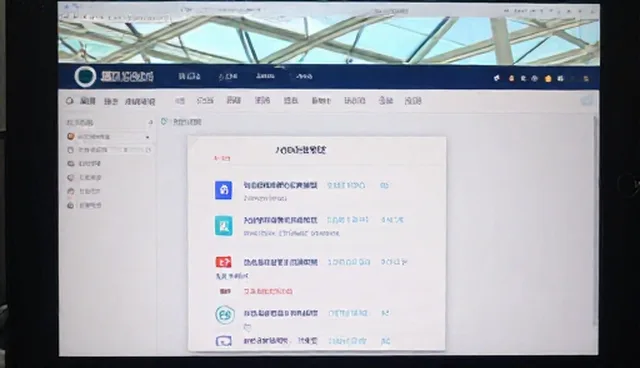Open the blue square house icon entry
Image resolution: width=640 pixels, height=368 pixels.
(224, 190)
